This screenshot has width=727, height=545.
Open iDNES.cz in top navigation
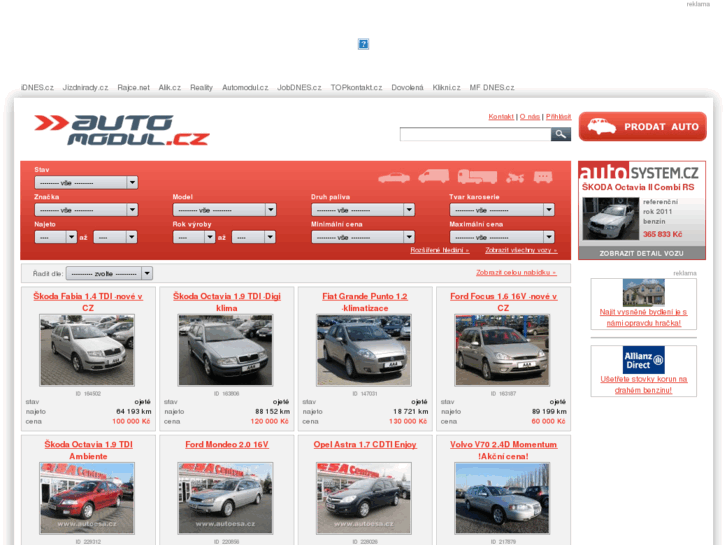tap(37, 87)
